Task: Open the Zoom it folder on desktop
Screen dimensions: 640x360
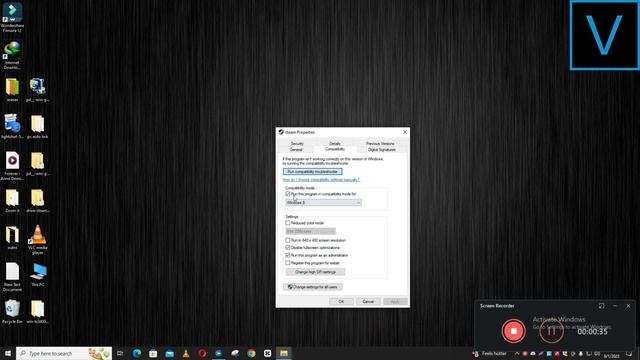Action: 12,200
